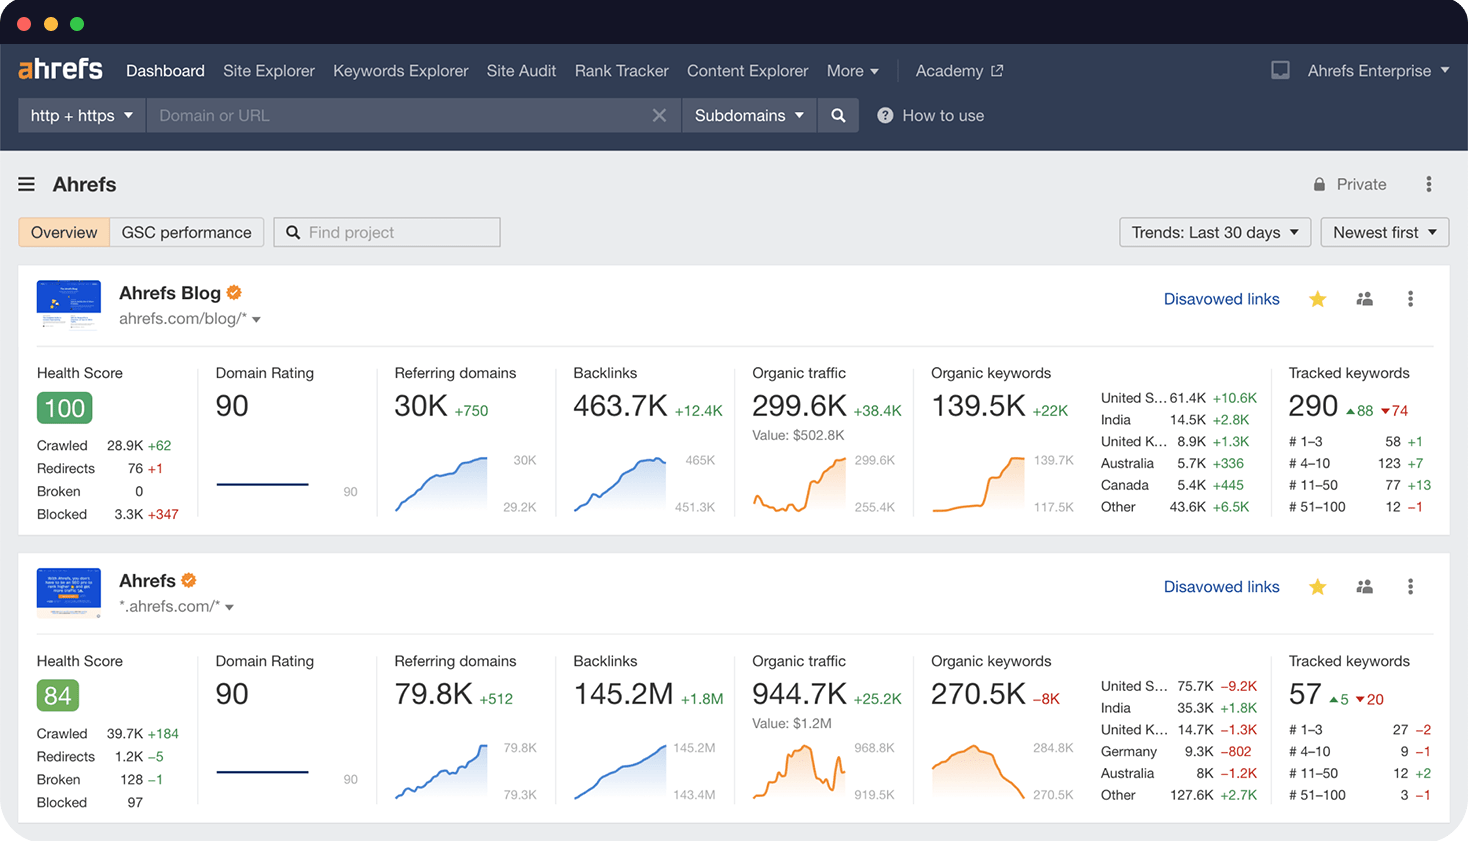Open the Subdomains mode dropdown
Viewport: 1468px width, 841px height.
749,115
